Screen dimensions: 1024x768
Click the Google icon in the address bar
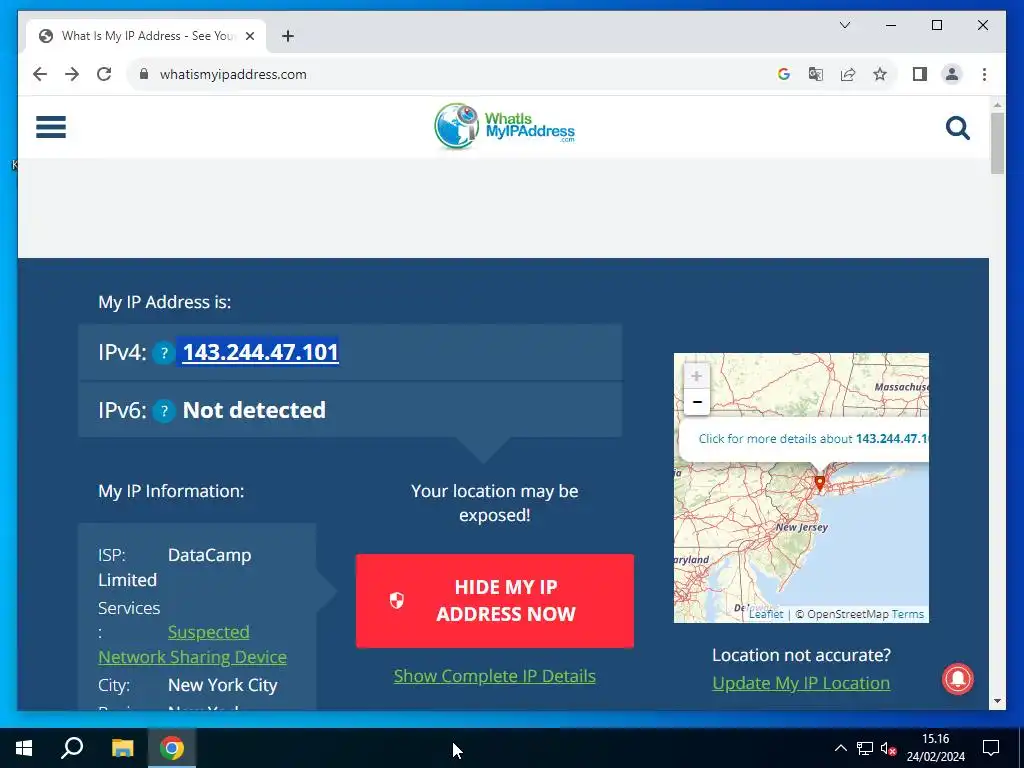tap(784, 74)
